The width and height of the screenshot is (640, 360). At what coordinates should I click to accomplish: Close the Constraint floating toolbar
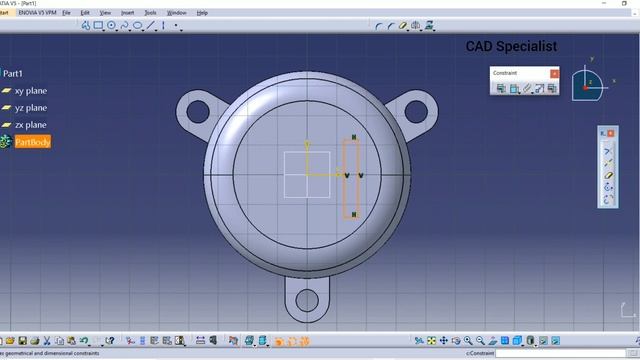[554, 73]
